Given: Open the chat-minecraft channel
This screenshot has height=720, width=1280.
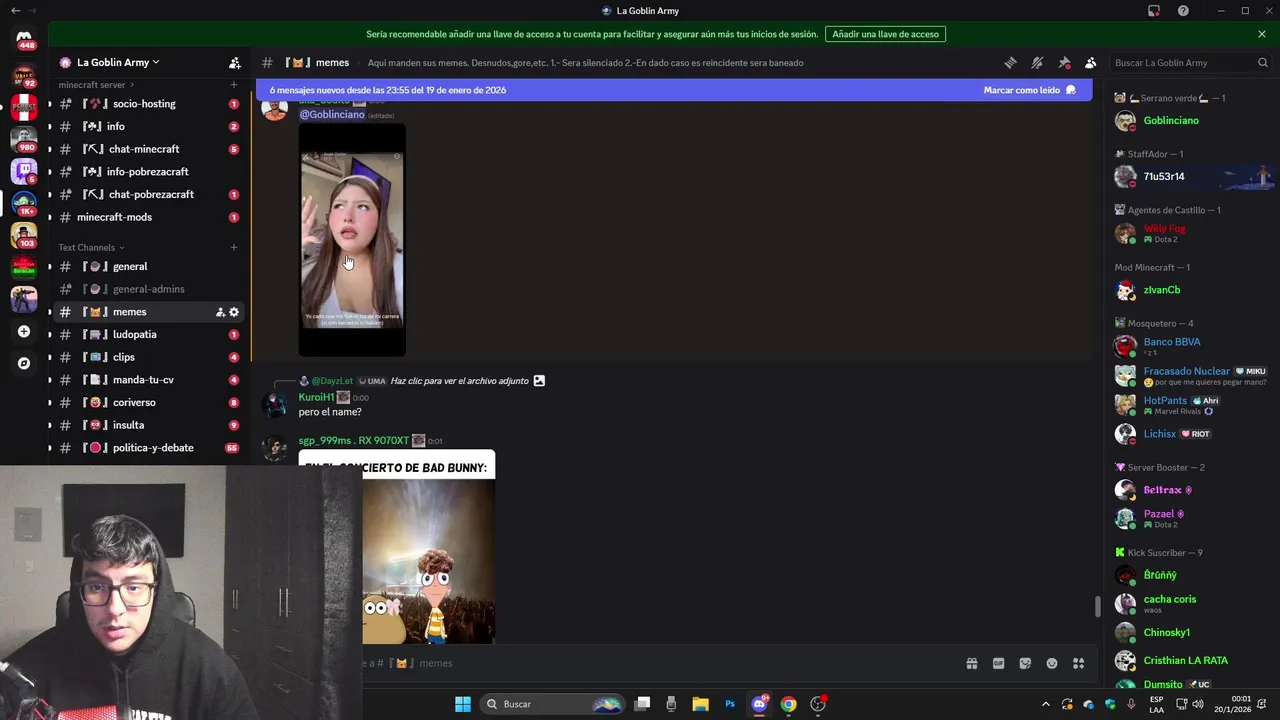Looking at the screenshot, I should click(149, 149).
